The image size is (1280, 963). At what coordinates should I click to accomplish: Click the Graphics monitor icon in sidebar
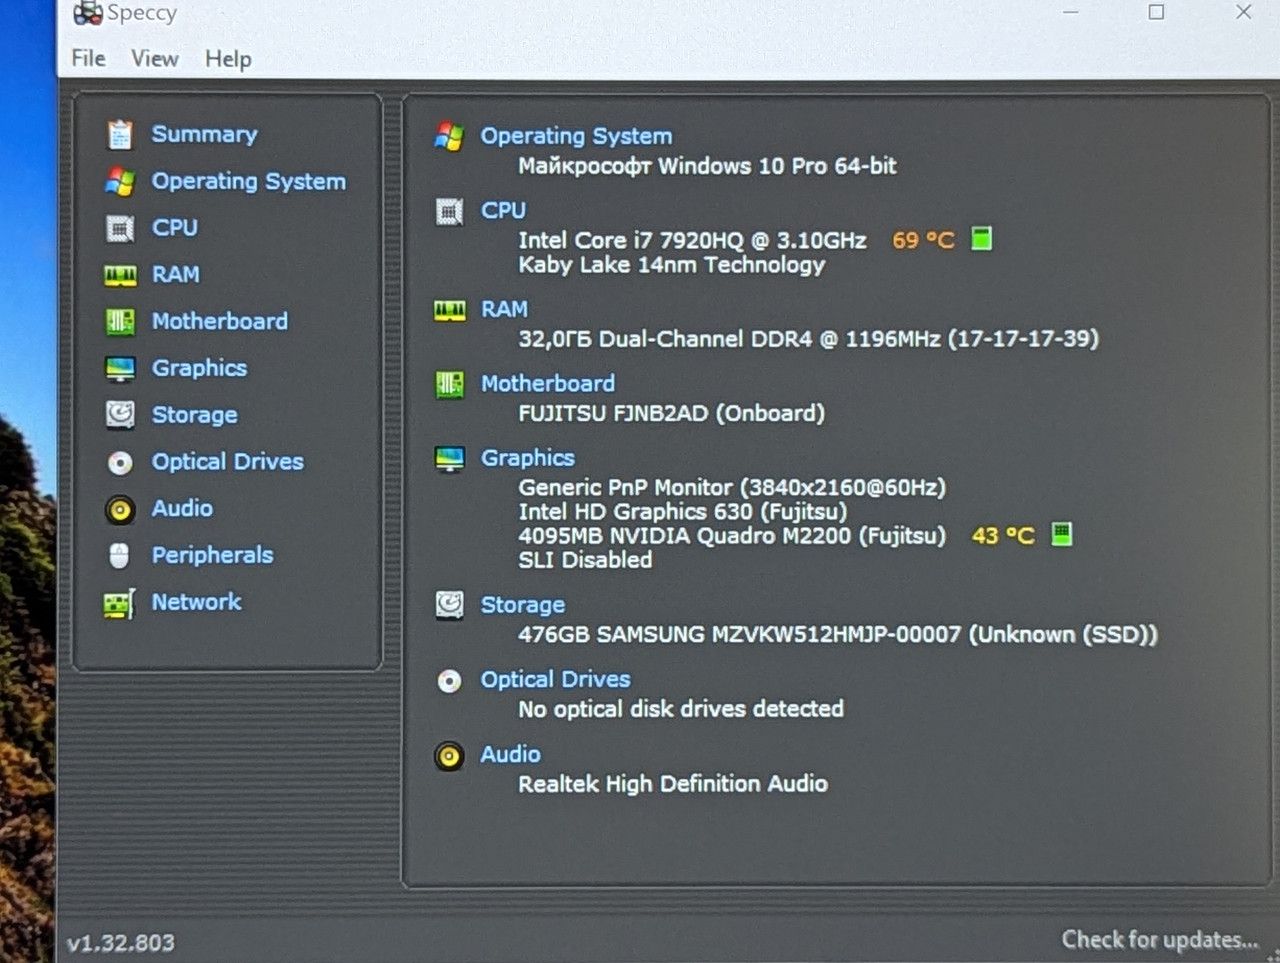point(120,368)
